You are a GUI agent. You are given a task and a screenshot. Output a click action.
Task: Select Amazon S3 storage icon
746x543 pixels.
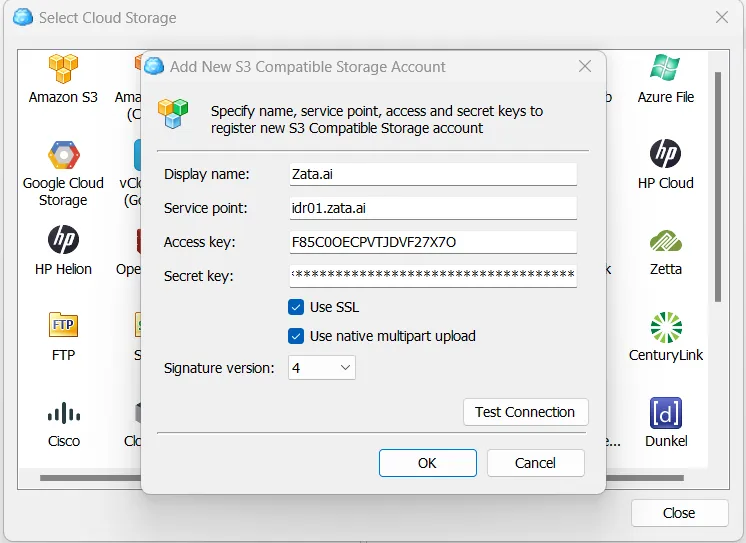[63, 69]
